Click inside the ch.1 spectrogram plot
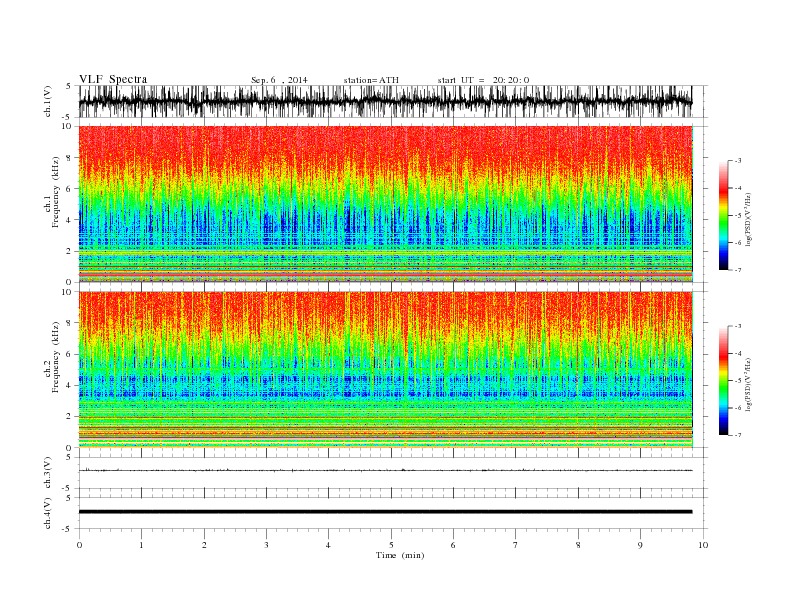Image resolution: width=792 pixels, height=612 pixels. click(386, 204)
